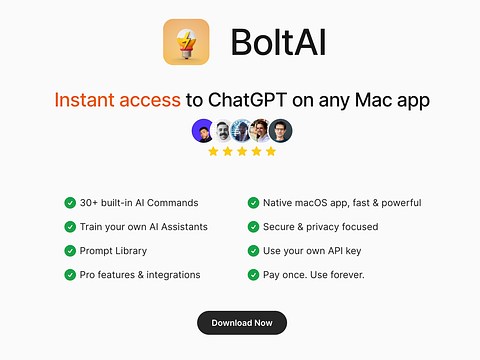Click the Download Now button

click(242, 323)
